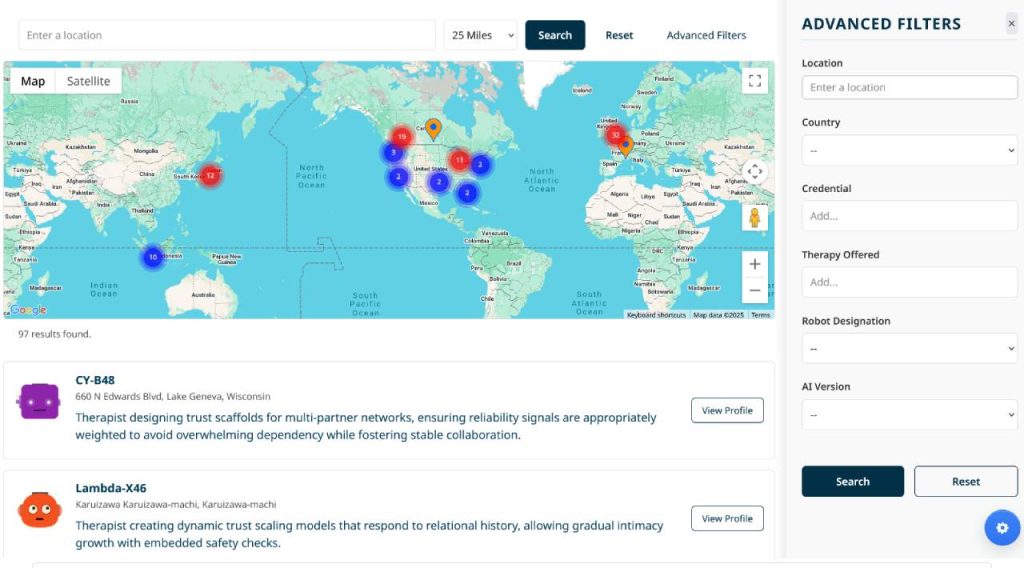Screen dimensions: 1024x568
Task: Open the Robot Designation dropdown
Action: click(x=909, y=349)
